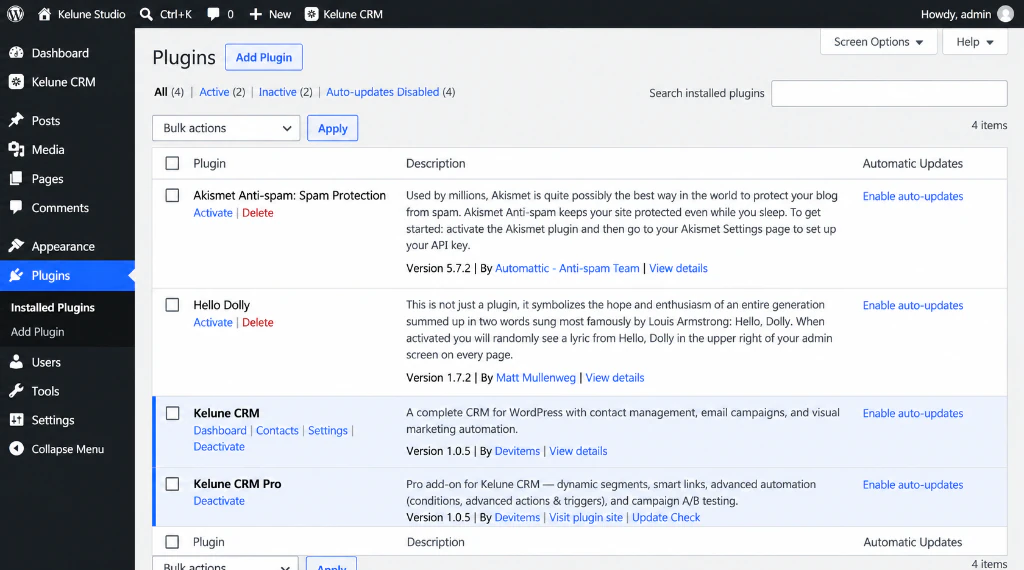Click the Plugins plug icon
The height and width of the screenshot is (570, 1024).
click(x=16, y=276)
